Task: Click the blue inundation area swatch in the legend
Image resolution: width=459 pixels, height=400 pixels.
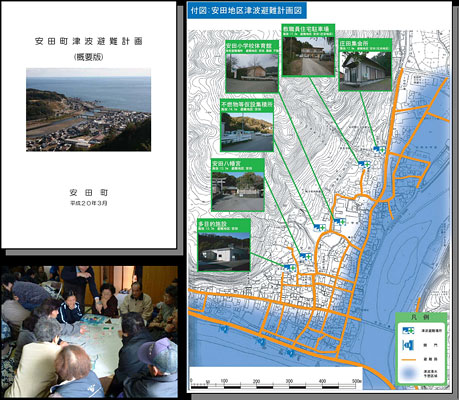Action: (409, 373)
